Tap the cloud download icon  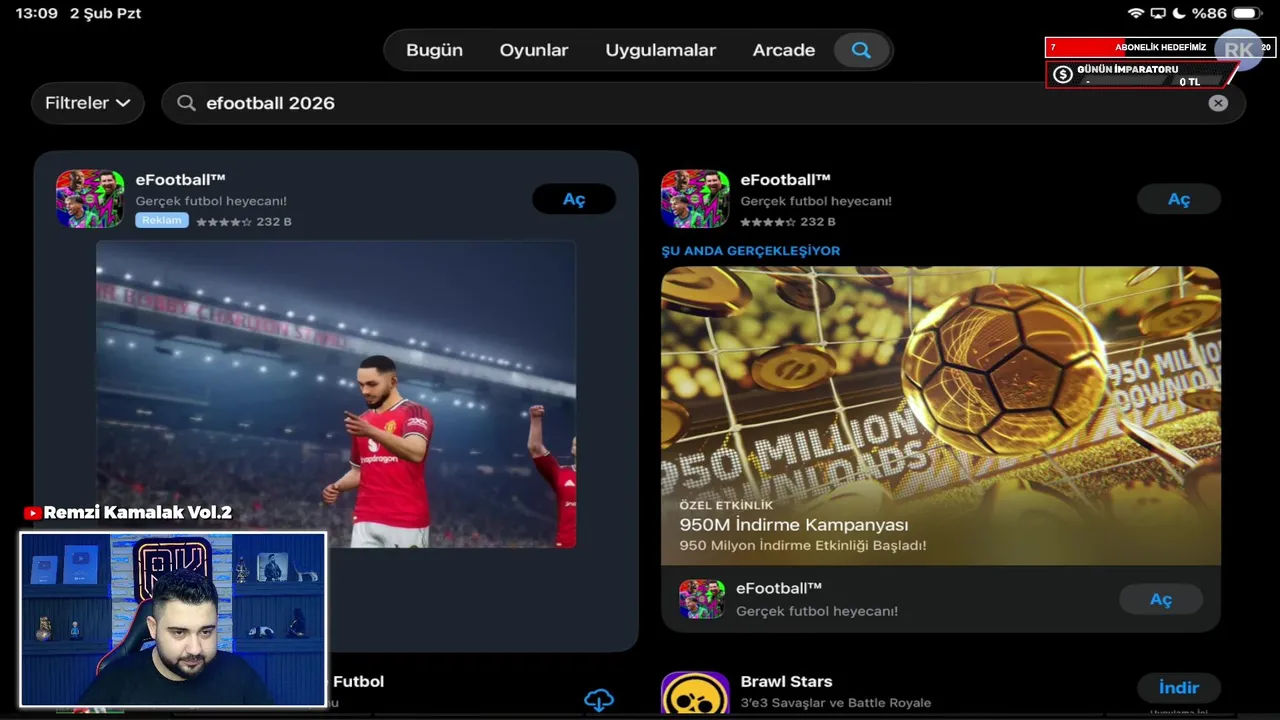coord(599,700)
